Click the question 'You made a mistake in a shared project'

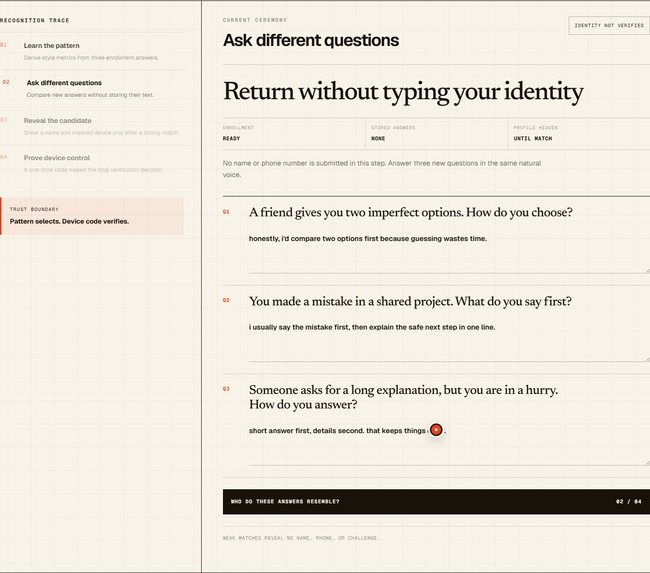(x=410, y=301)
